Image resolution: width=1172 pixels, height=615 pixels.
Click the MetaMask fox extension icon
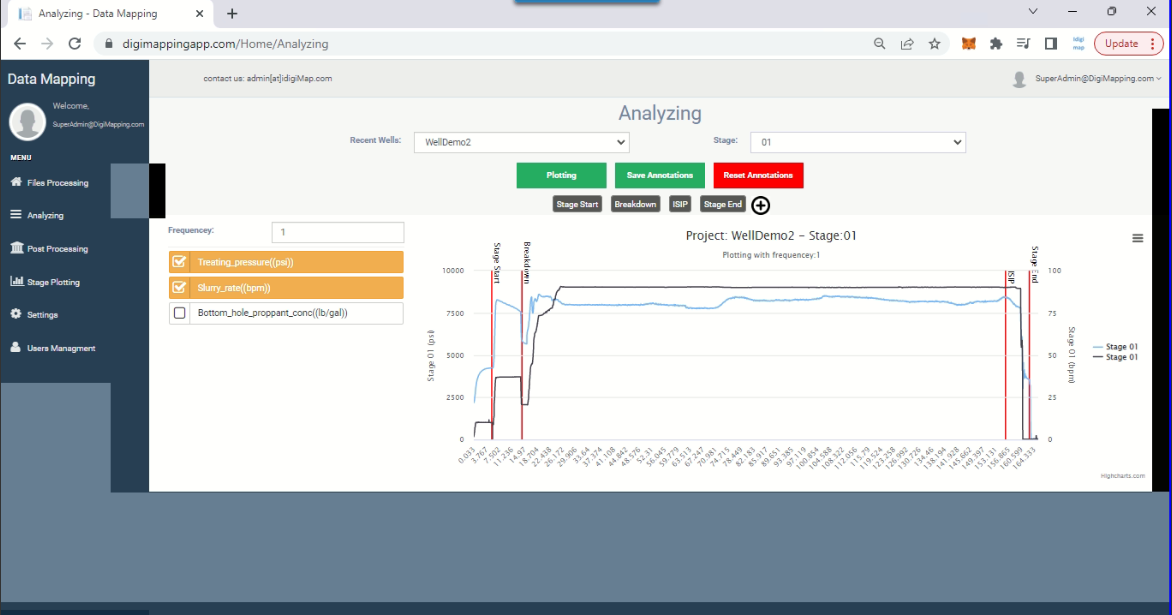coord(968,44)
